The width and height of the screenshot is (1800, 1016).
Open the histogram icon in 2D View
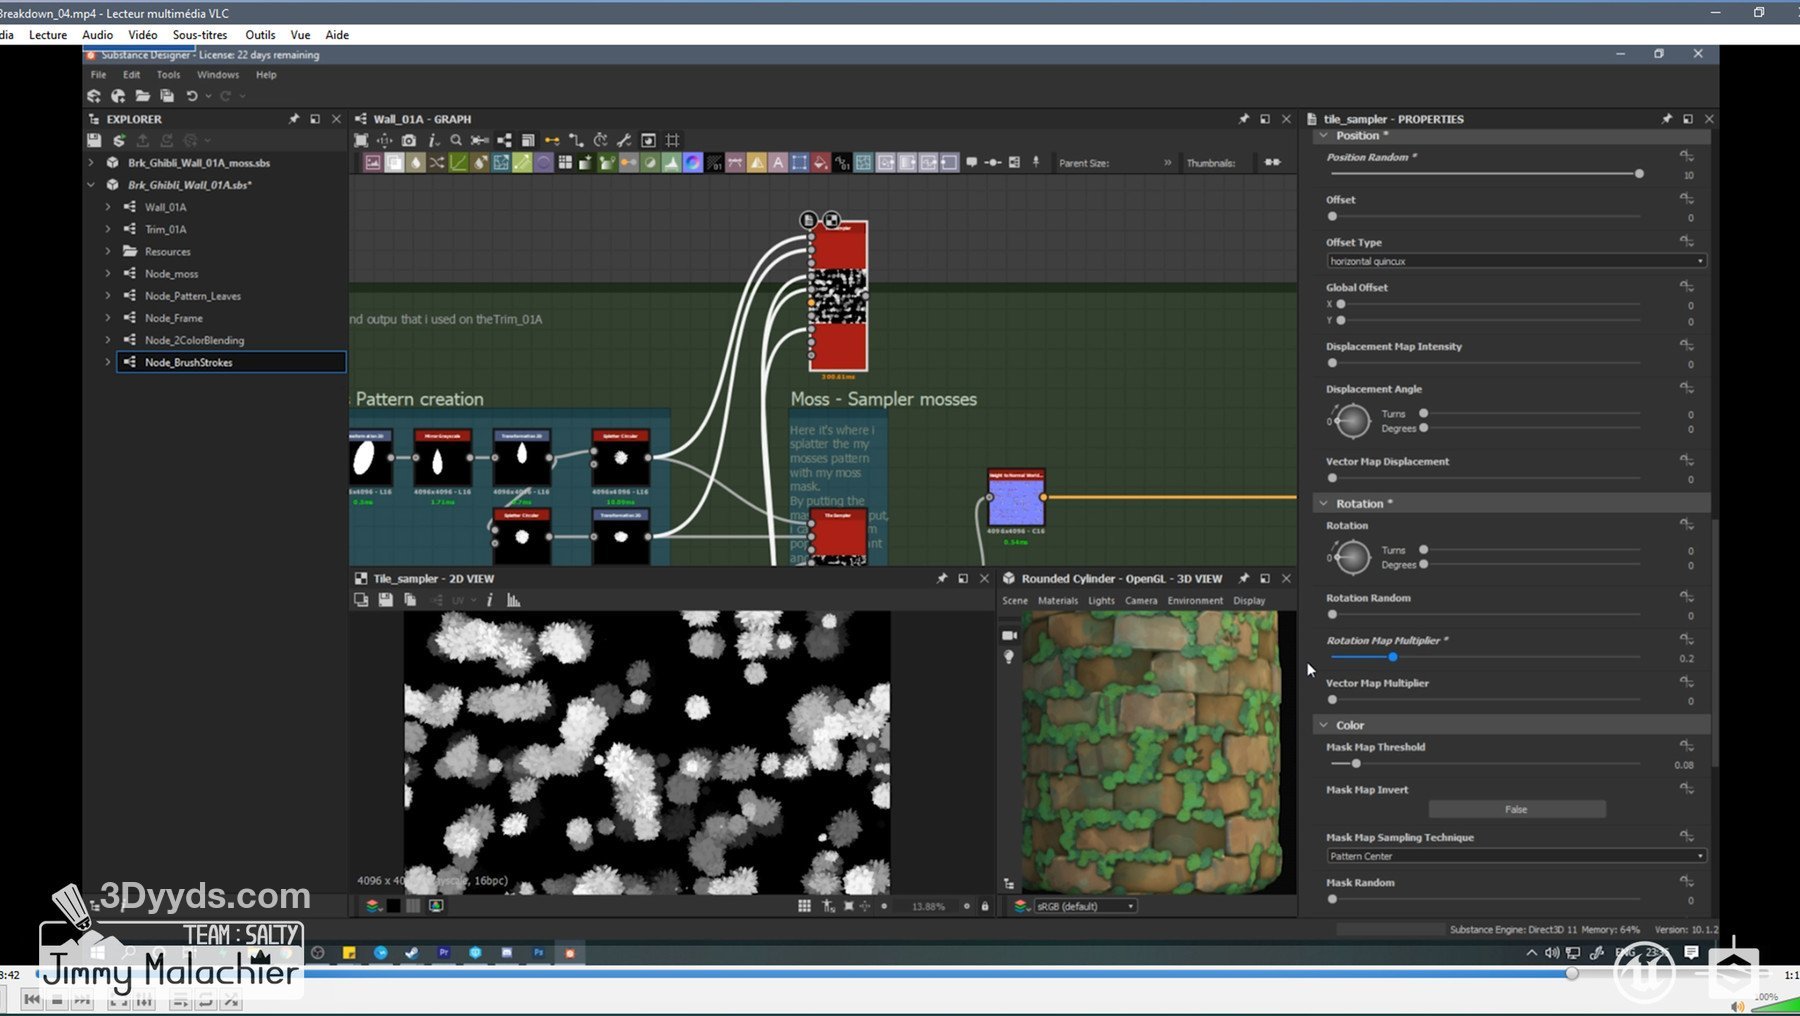(x=513, y=600)
